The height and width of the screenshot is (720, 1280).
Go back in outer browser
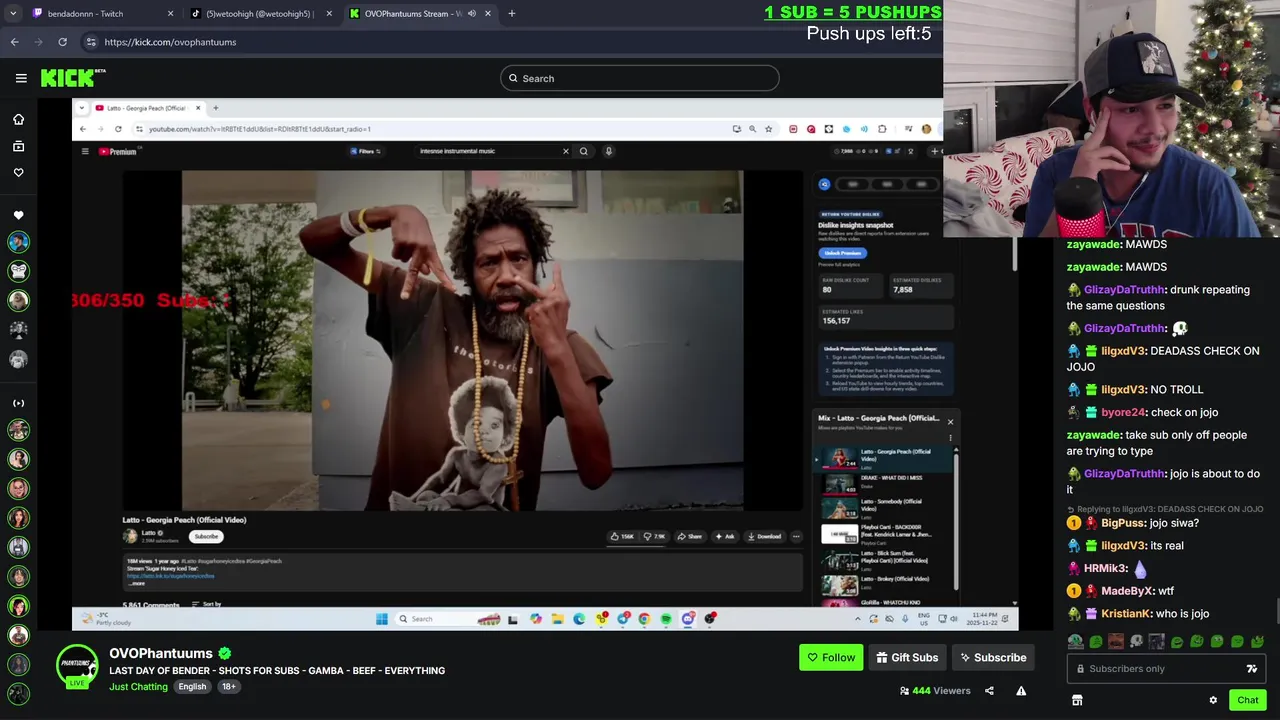[x=14, y=42]
